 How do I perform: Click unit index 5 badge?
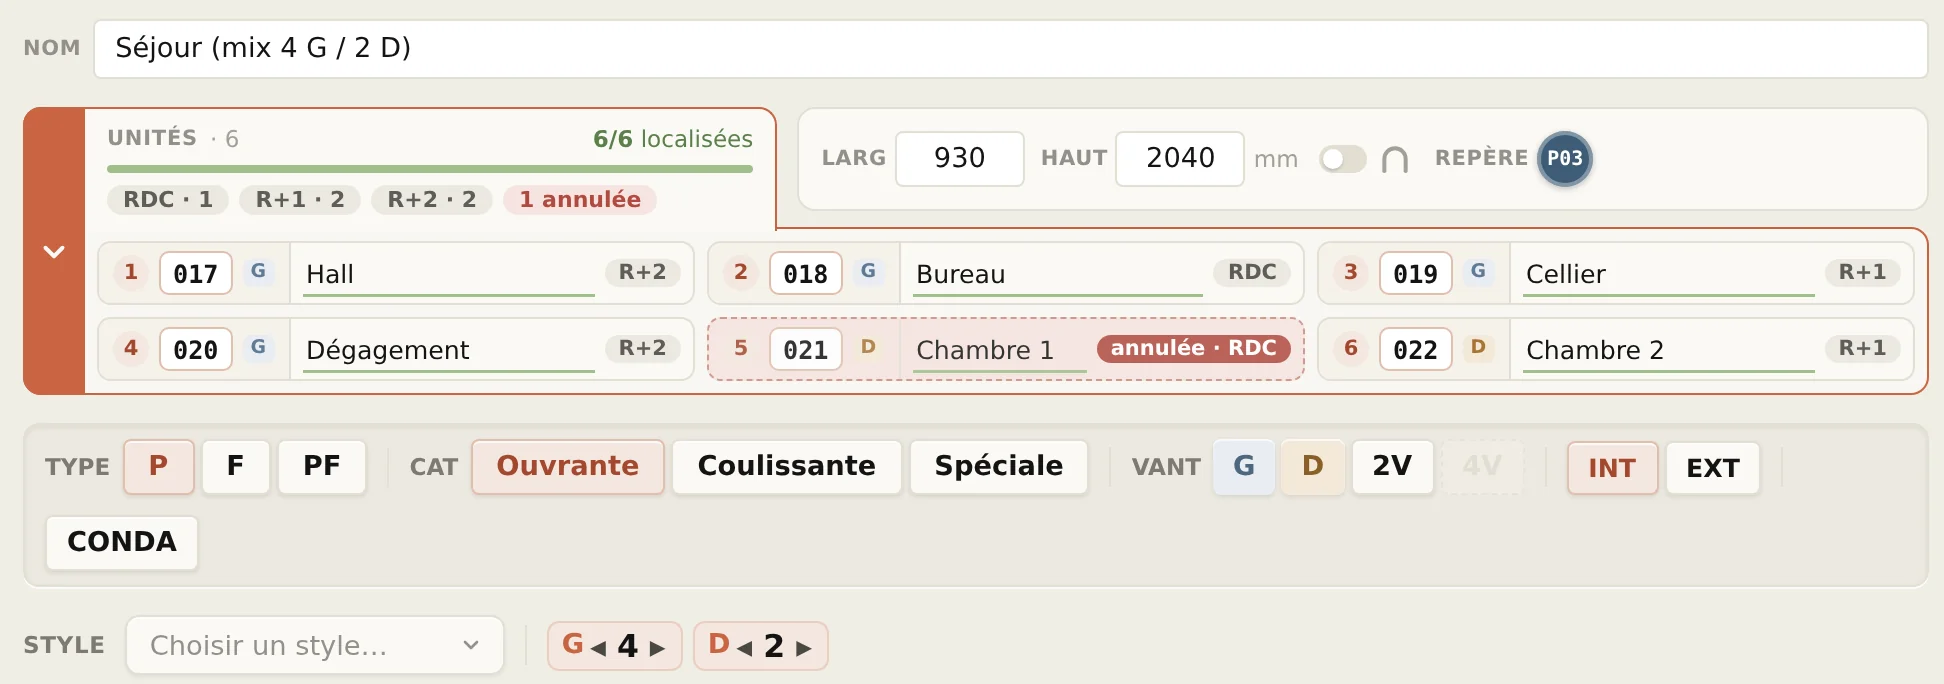click(741, 348)
